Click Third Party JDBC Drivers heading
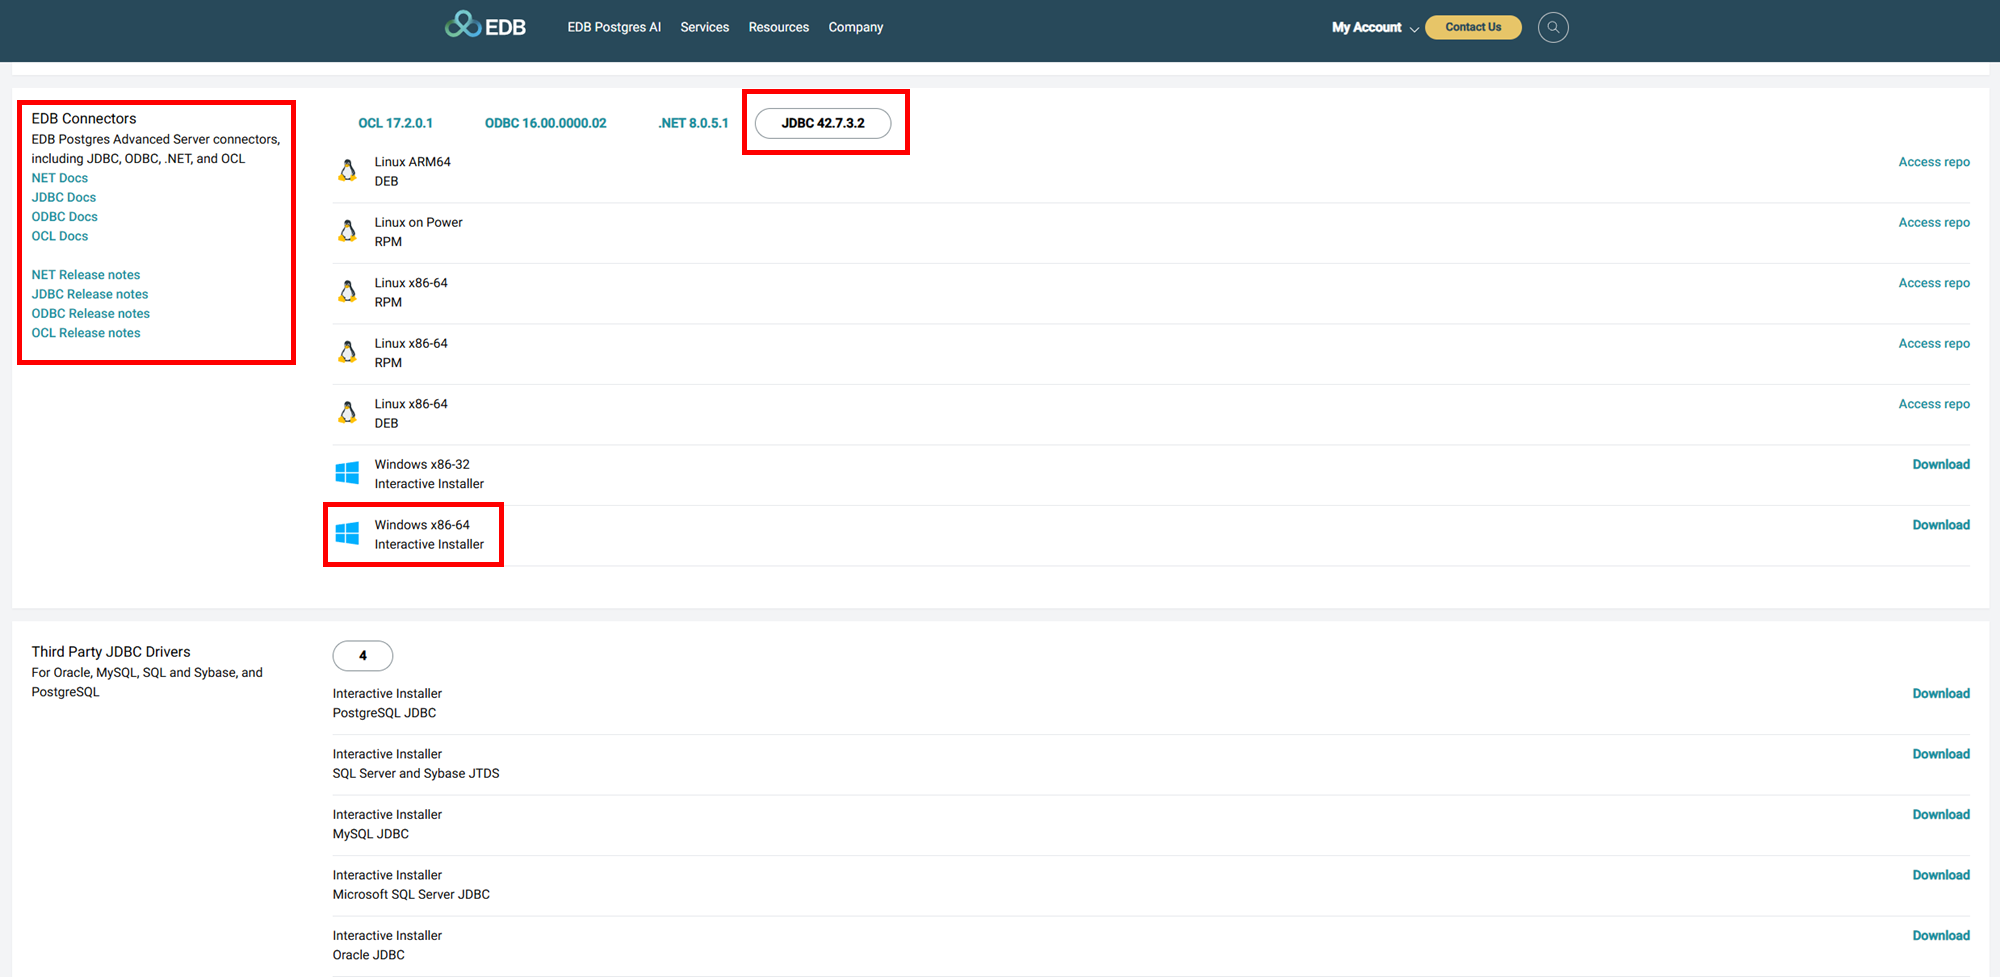The width and height of the screenshot is (2000, 977). click(x=111, y=652)
